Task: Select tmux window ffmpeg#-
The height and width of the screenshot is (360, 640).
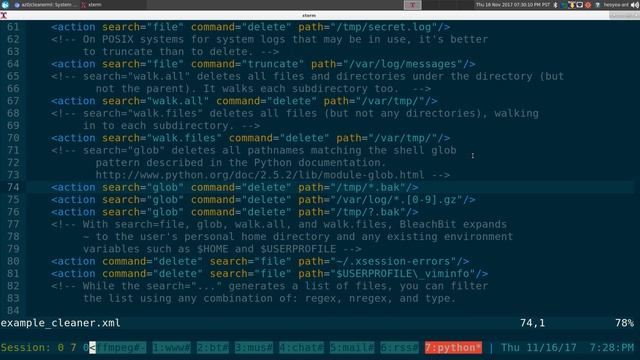Action: [x=121, y=347]
